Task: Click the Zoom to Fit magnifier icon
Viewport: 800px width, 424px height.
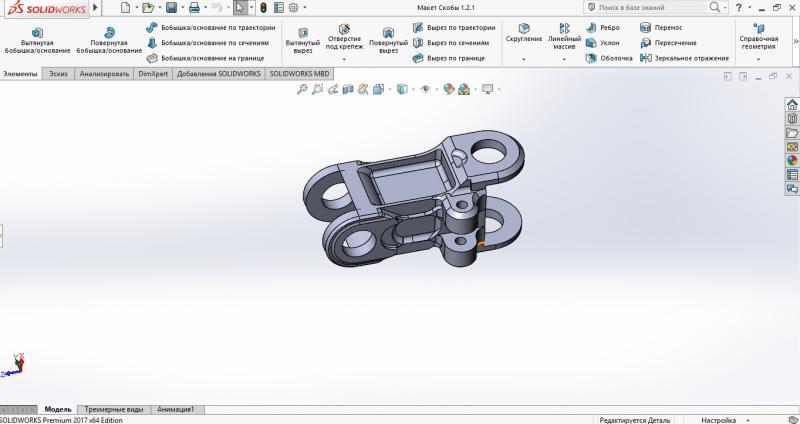Action: [303, 89]
